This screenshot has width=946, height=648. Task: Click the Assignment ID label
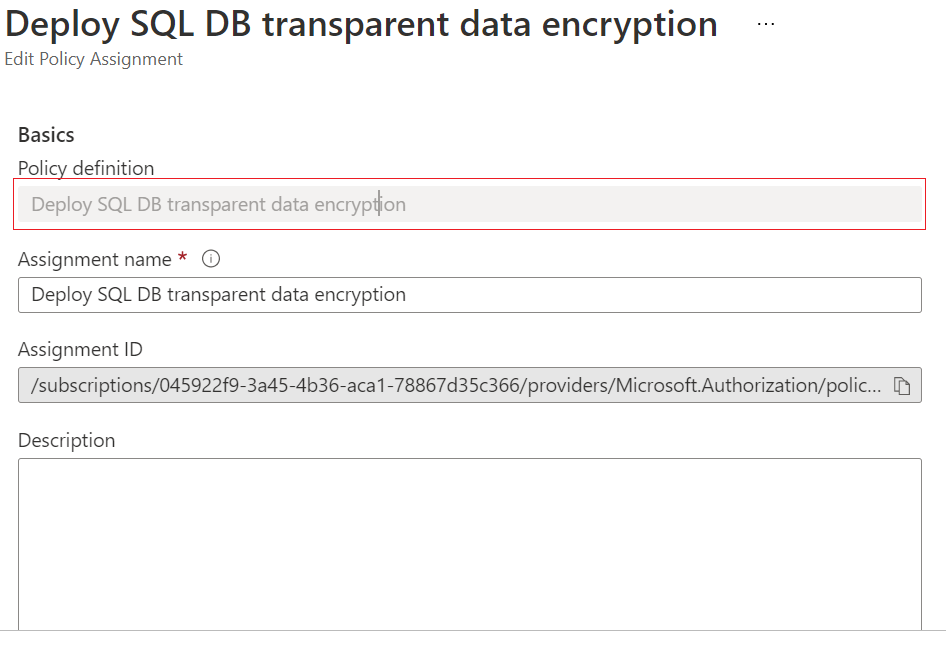80,349
